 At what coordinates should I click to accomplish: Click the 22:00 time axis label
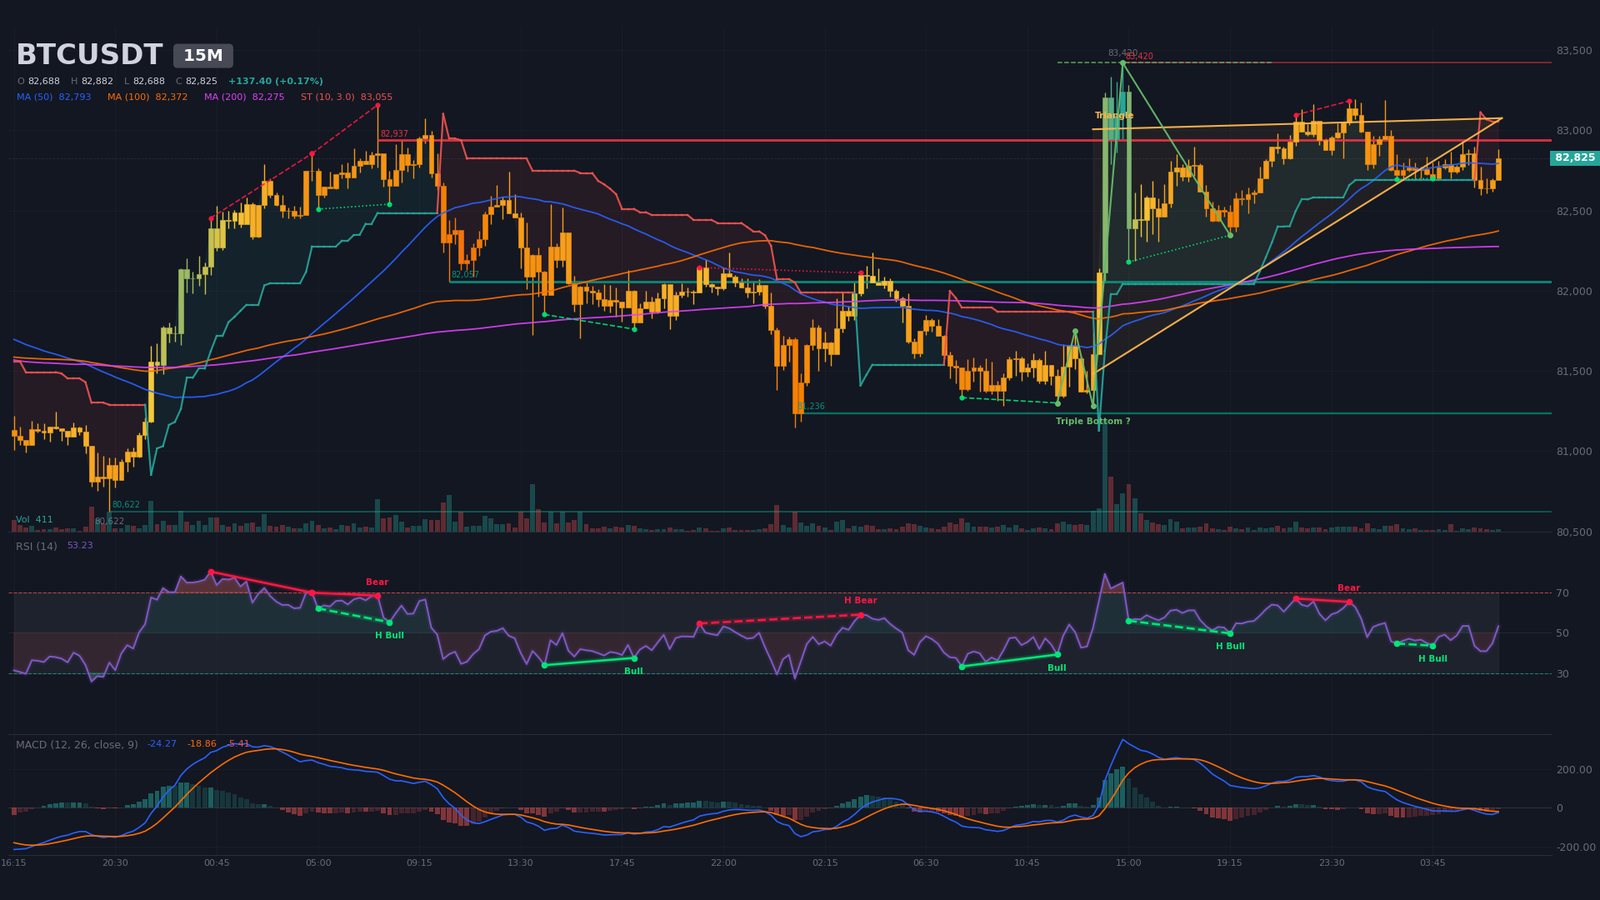(723, 863)
